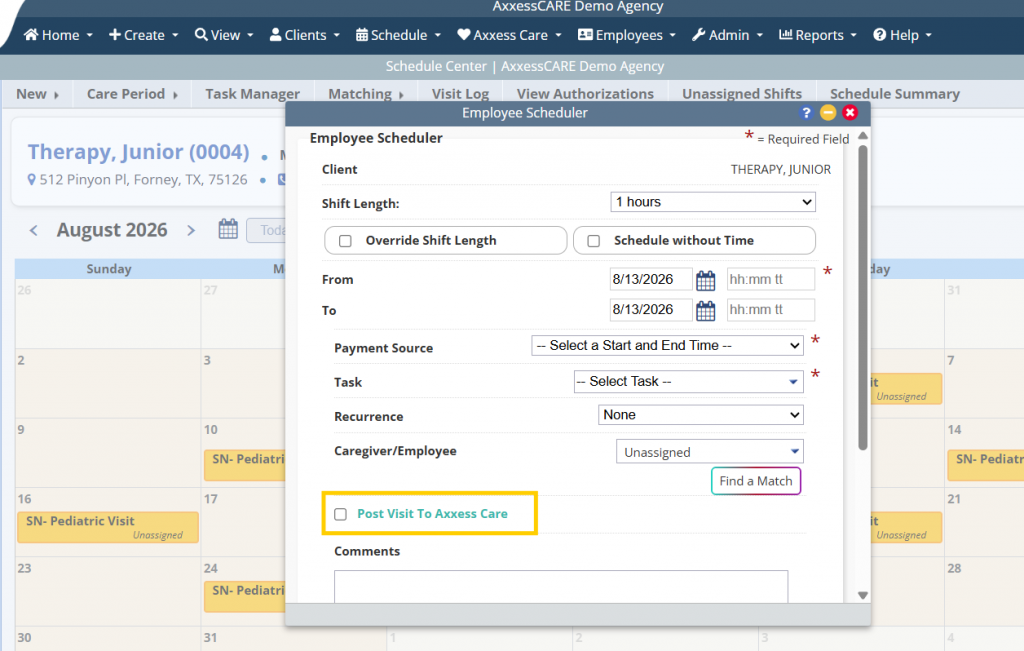Minimize the Employee Scheduler dialog
Viewport: 1024px width, 651px height.
coord(828,113)
